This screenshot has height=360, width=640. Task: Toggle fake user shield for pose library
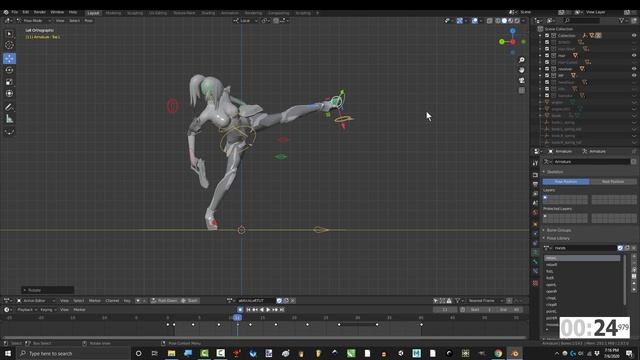tap(620, 248)
